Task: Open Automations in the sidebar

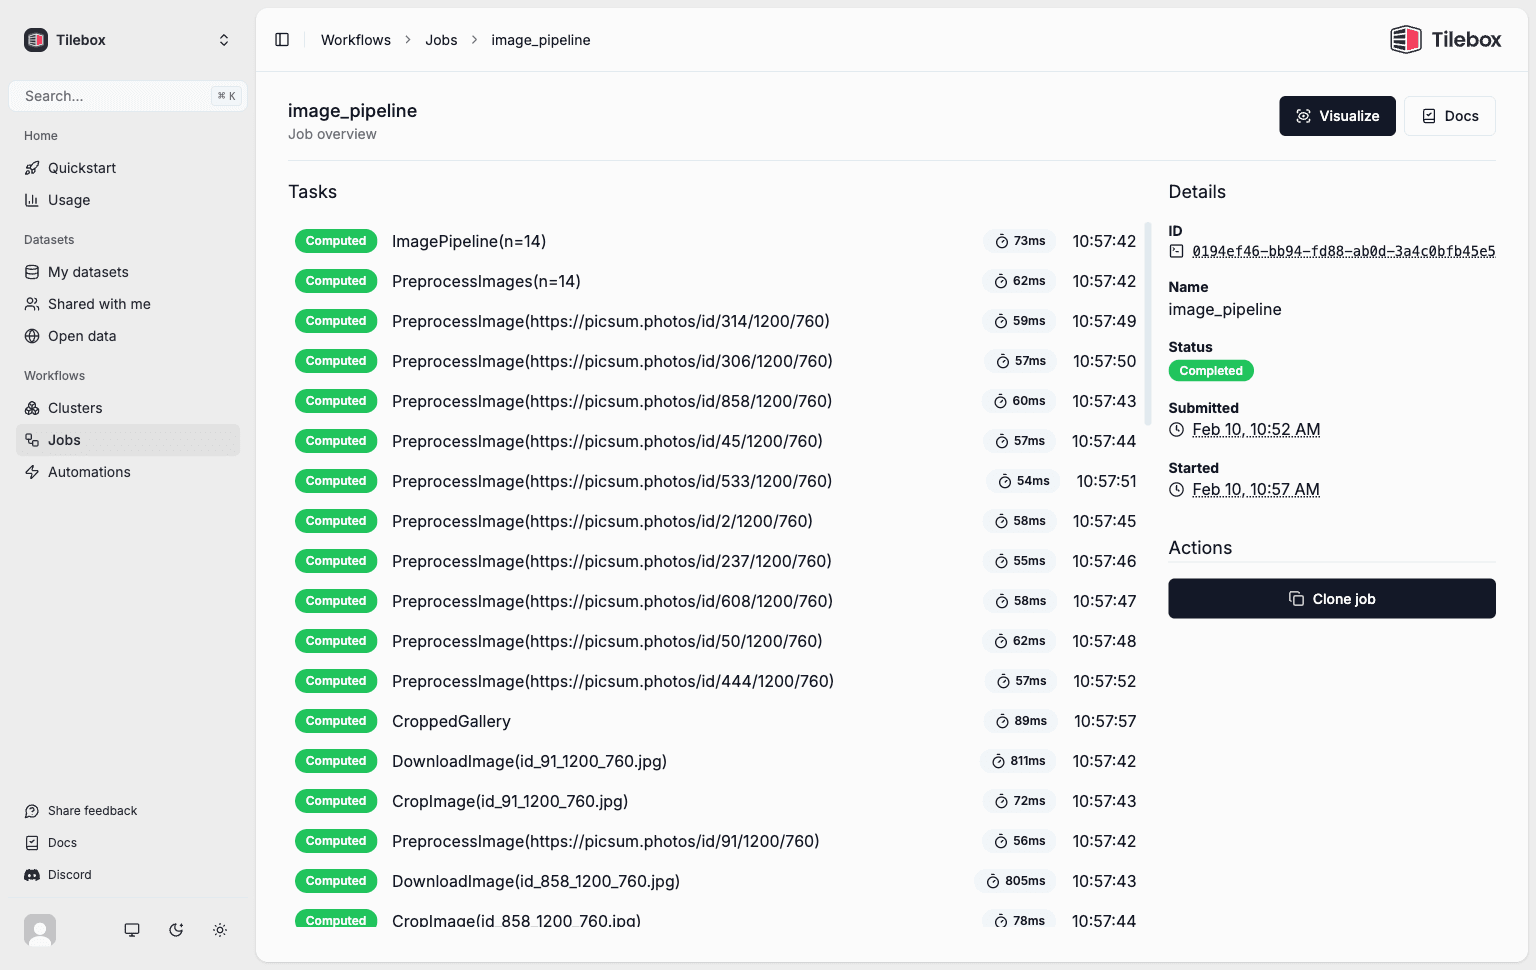Action: pyautogui.click(x=128, y=472)
